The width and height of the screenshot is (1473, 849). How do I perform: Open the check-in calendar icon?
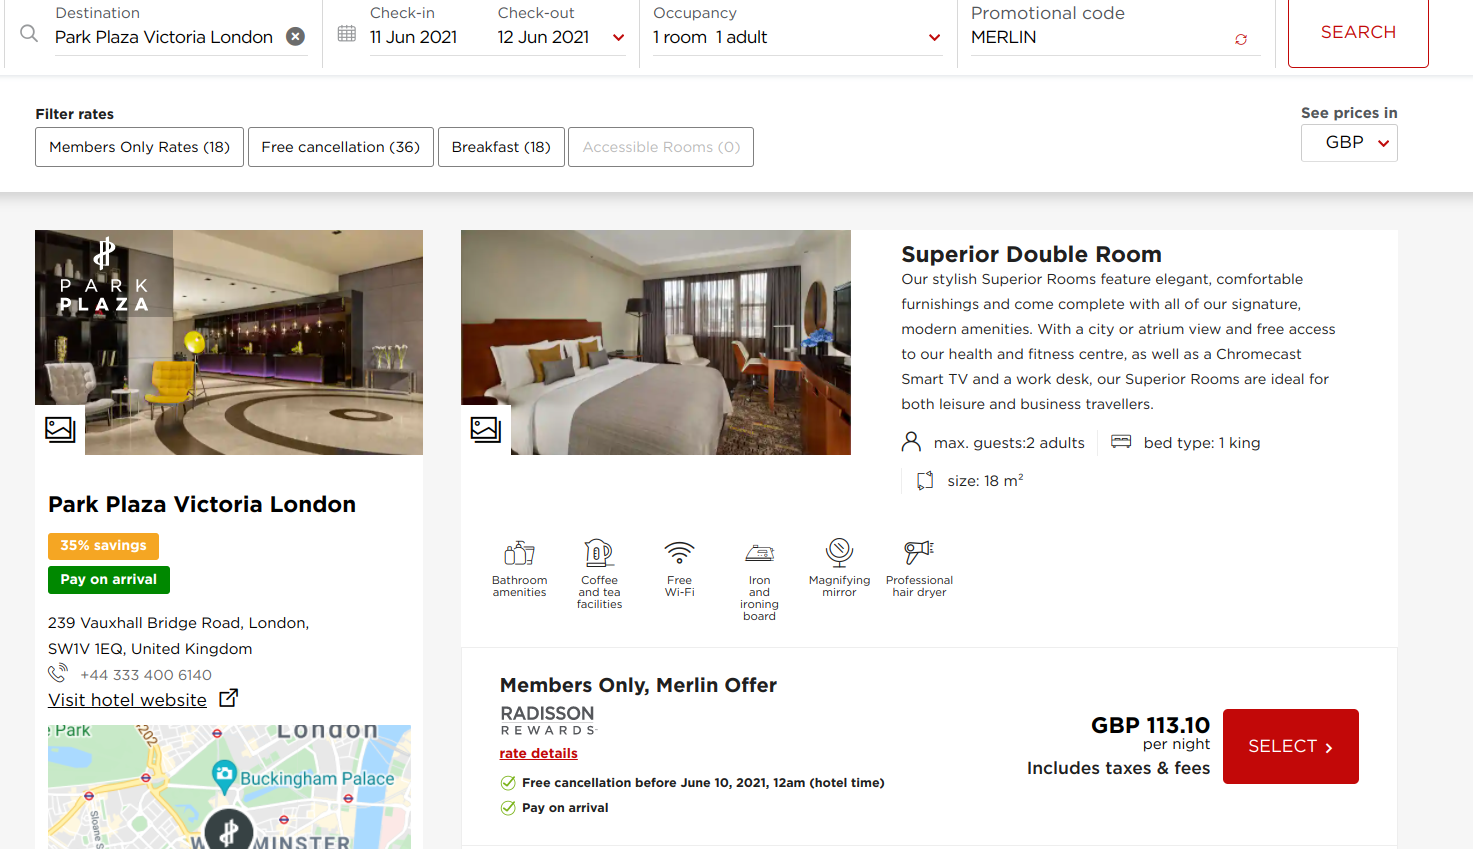pos(347,33)
